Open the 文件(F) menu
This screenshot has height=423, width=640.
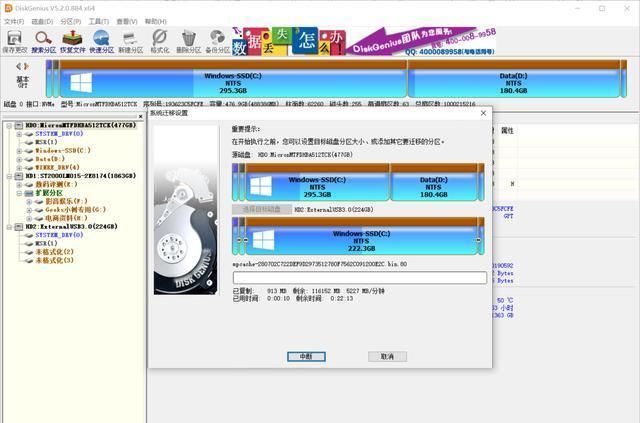14,21
